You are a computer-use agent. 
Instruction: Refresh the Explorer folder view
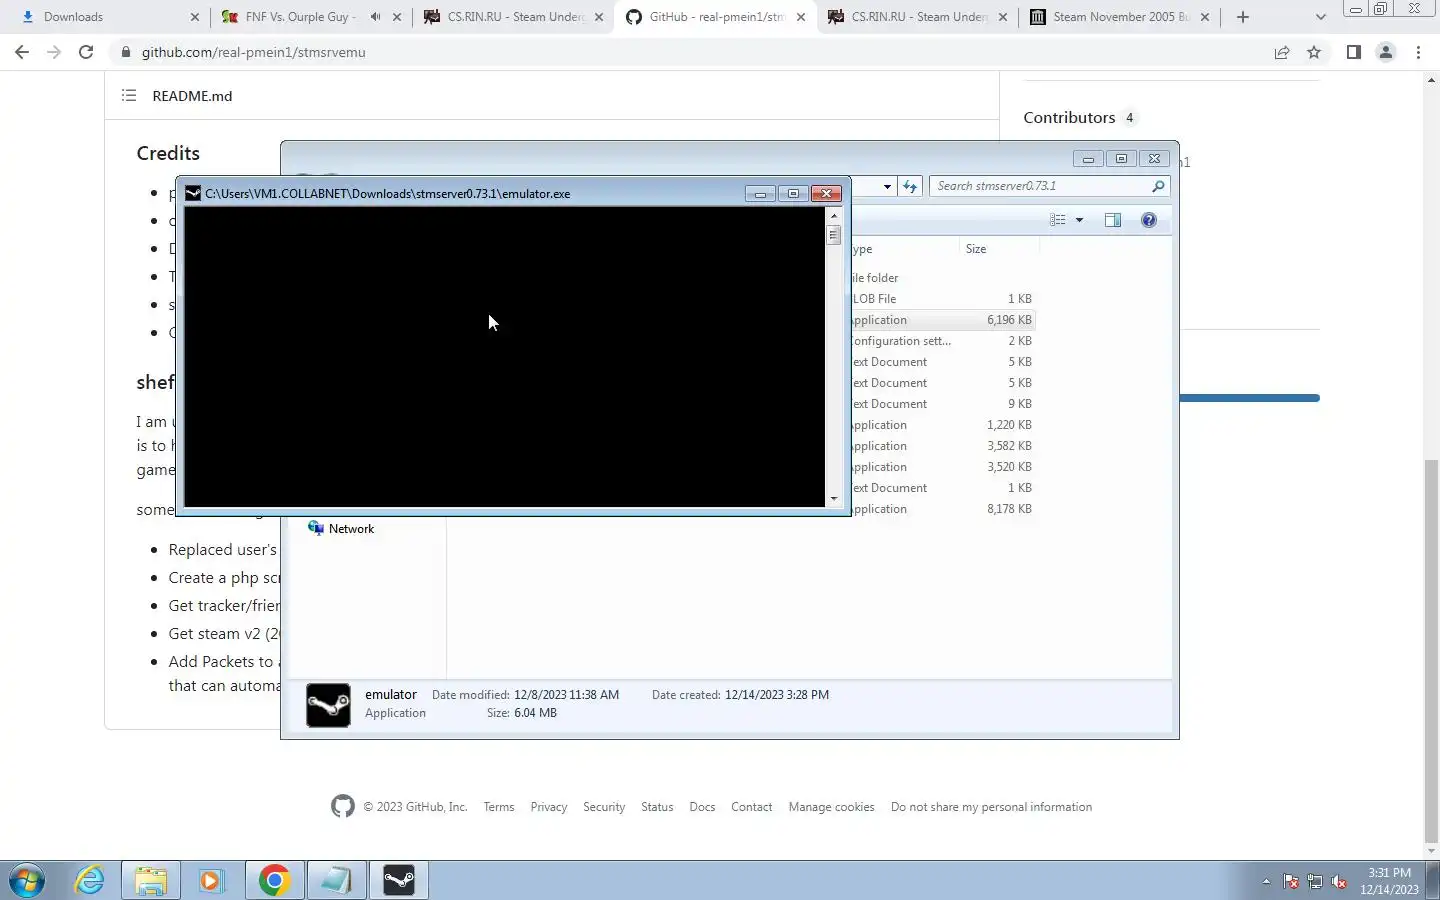coord(910,186)
